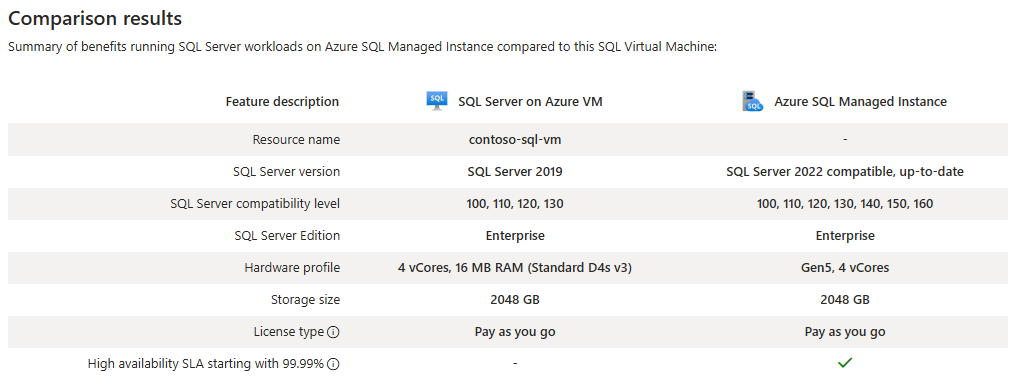
Task: Click the Storage size row label
Action: (305, 300)
